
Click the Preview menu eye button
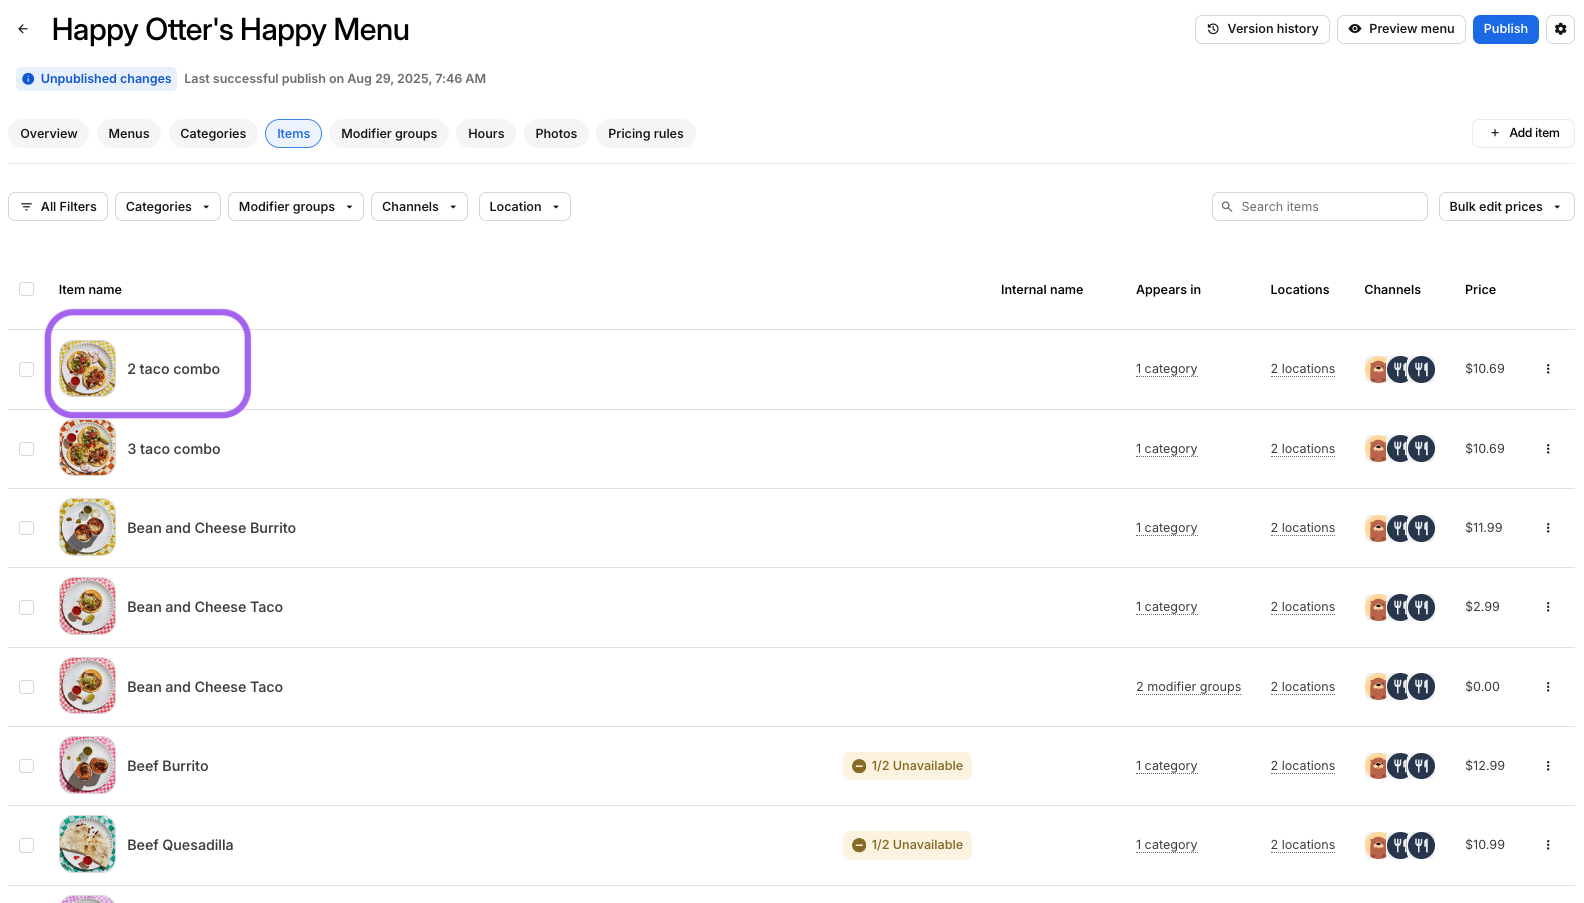coord(1400,29)
